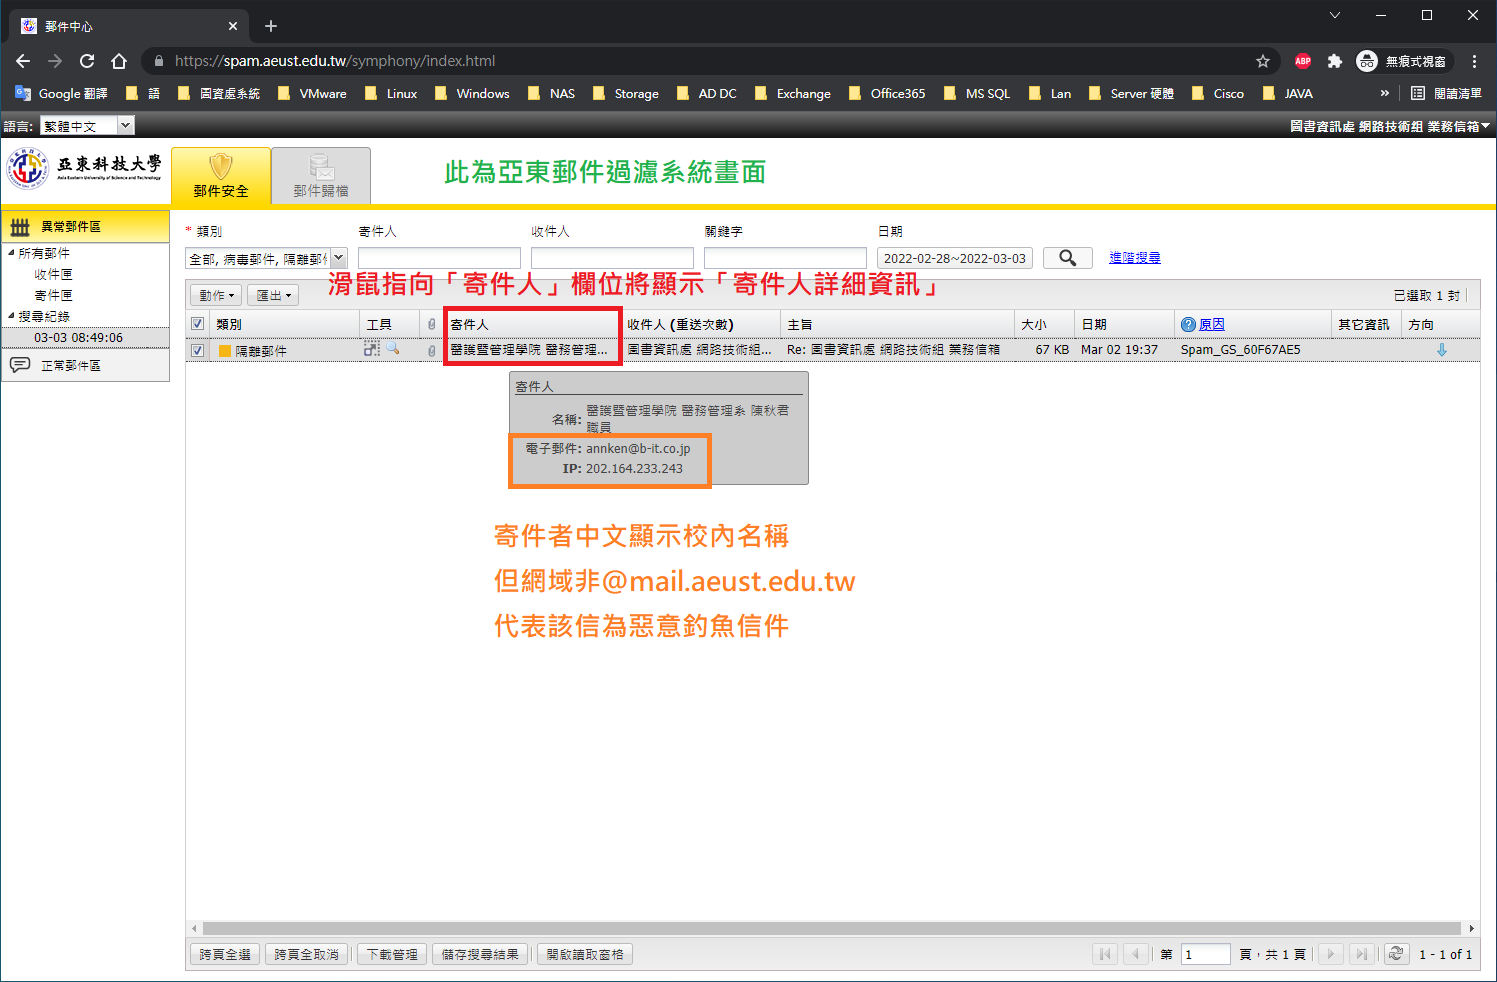This screenshot has height=982, width=1497.
Task: Click the blue help icon beside 原因
Action: 1188,324
